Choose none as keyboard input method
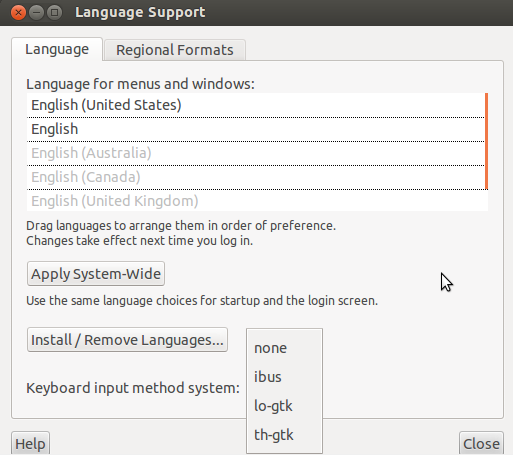513x455 pixels. 284,348
